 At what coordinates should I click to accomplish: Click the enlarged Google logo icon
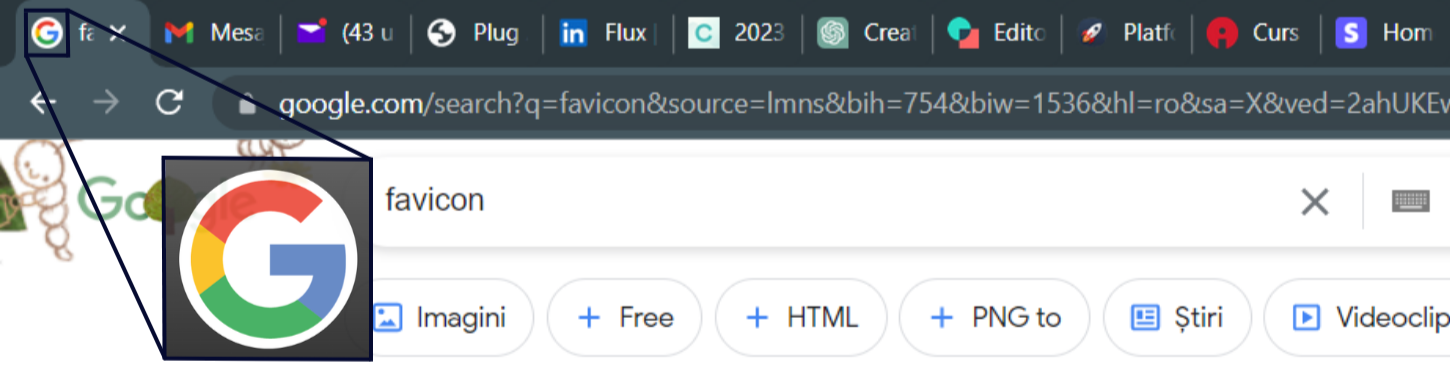coord(268,257)
